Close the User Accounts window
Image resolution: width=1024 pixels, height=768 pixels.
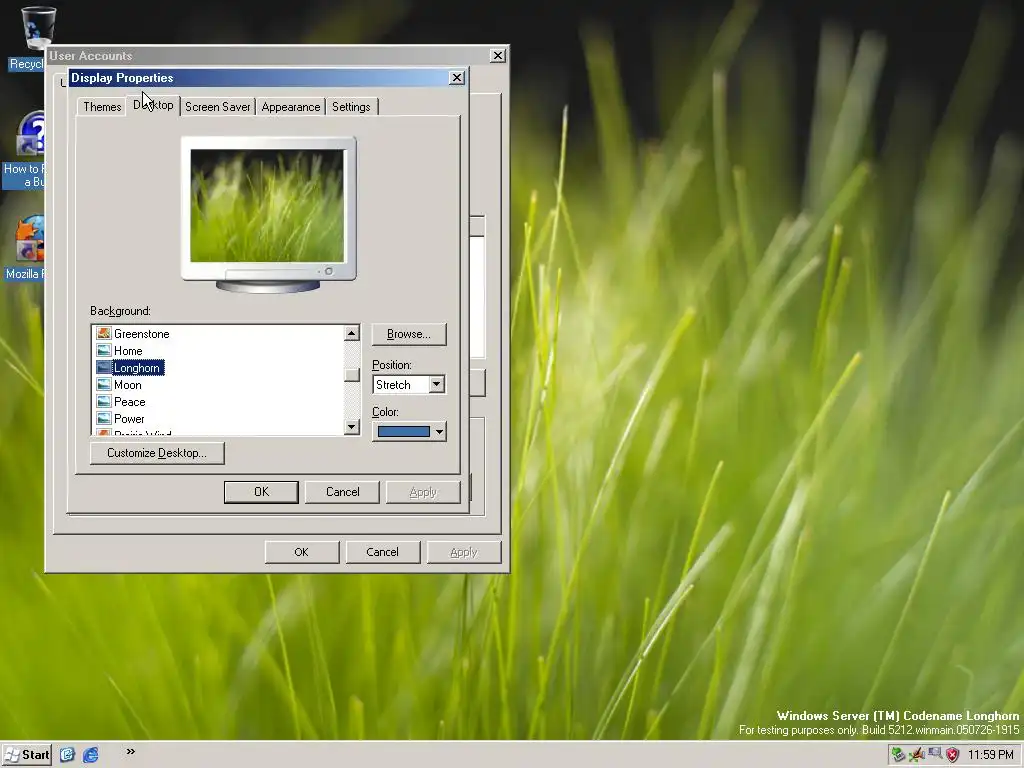(x=498, y=56)
